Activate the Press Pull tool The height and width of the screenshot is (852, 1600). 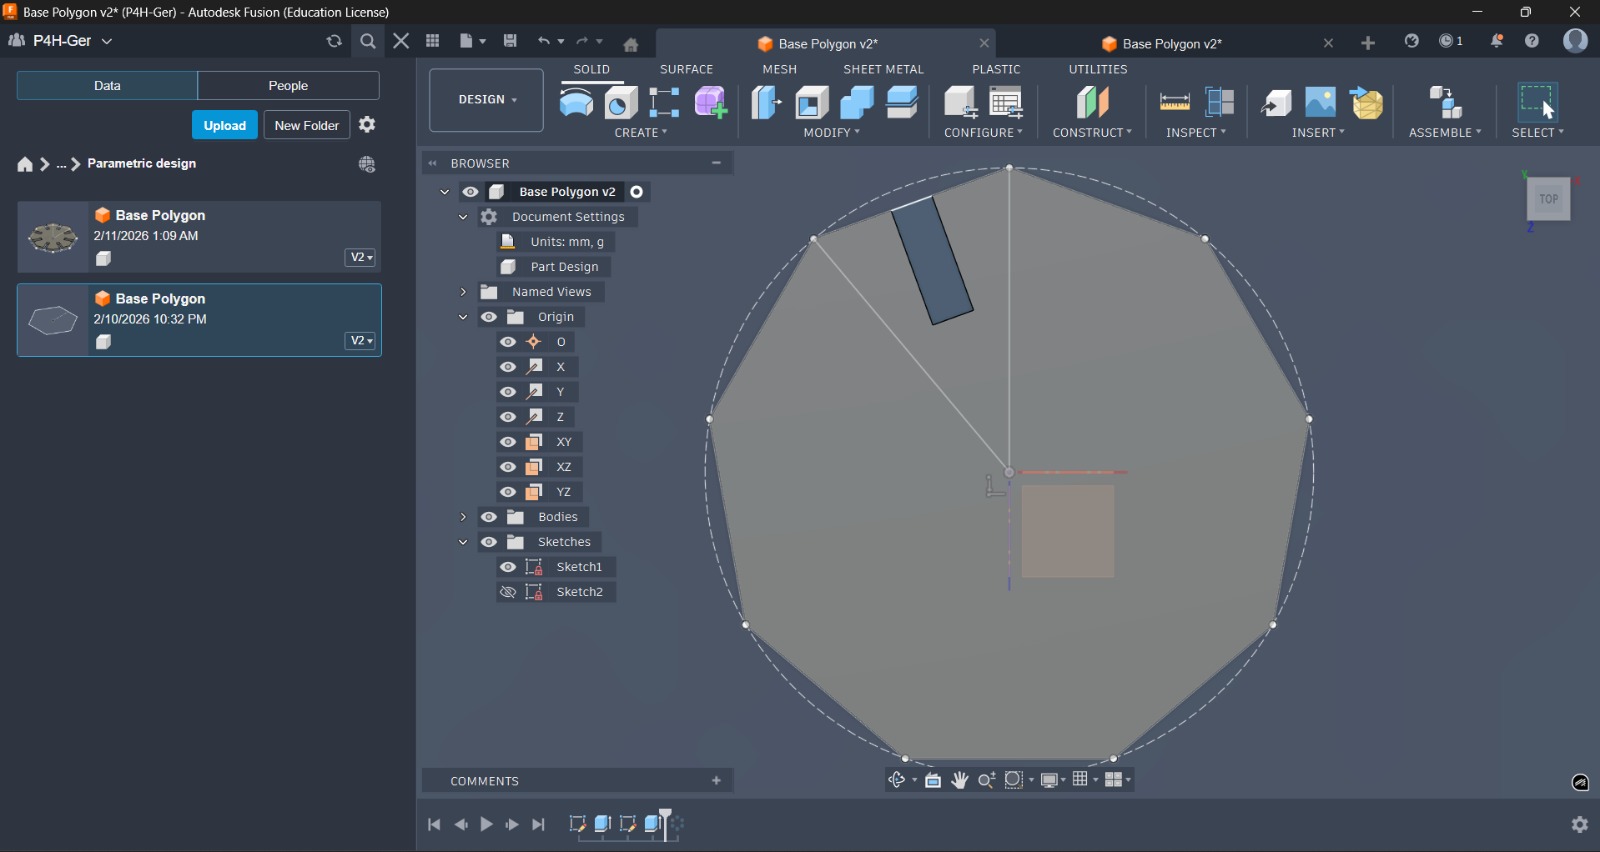coord(766,102)
